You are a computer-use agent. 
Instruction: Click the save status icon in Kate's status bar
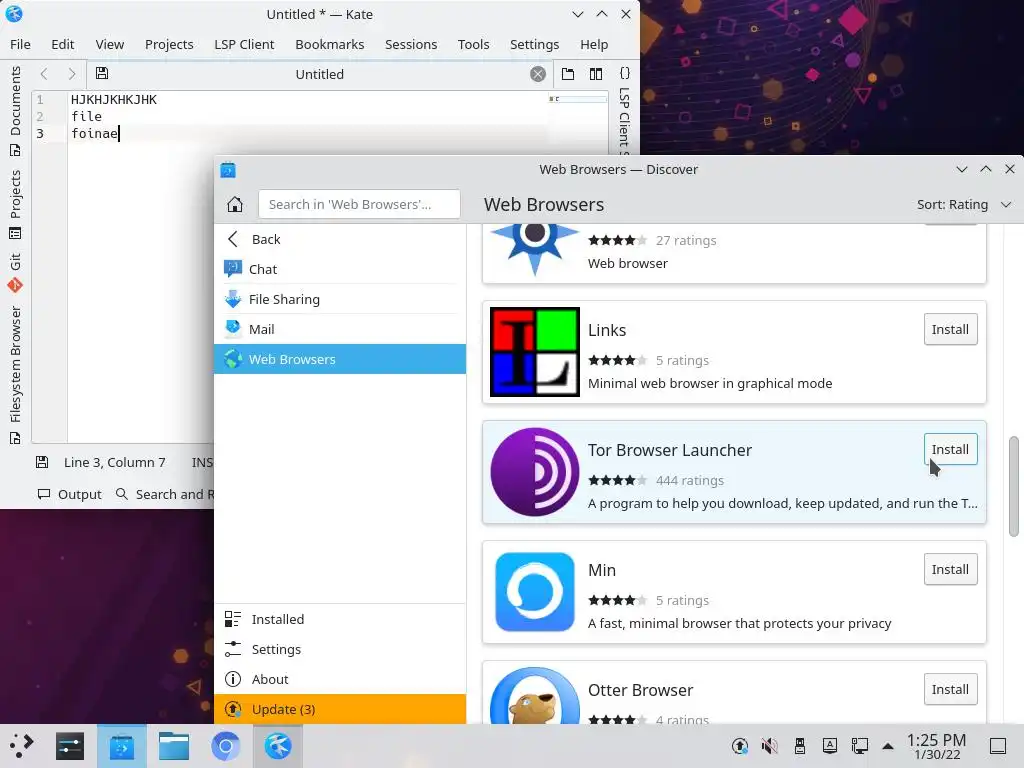pyautogui.click(x=42, y=462)
